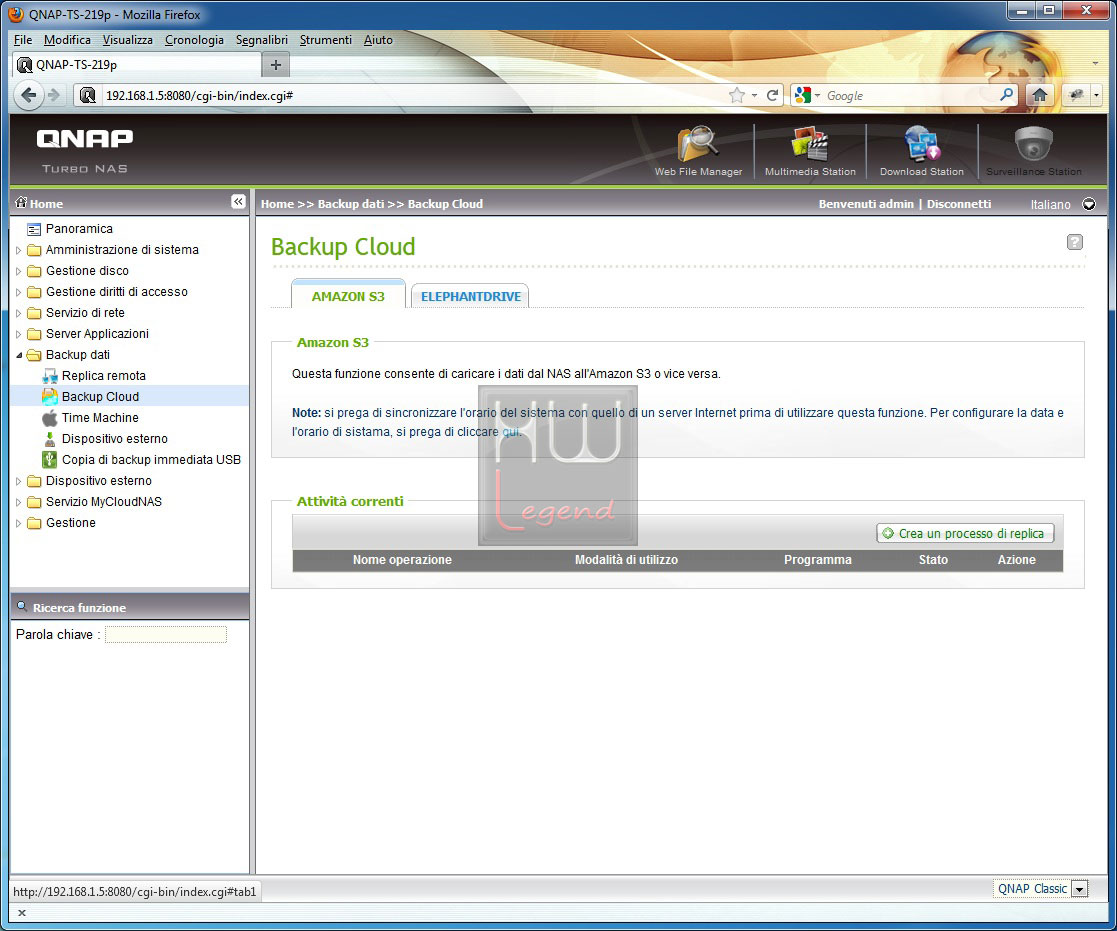This screenshot has height=931, width=1117.
Task: Click the Replica remota icon
Action: tap(50, 375)
